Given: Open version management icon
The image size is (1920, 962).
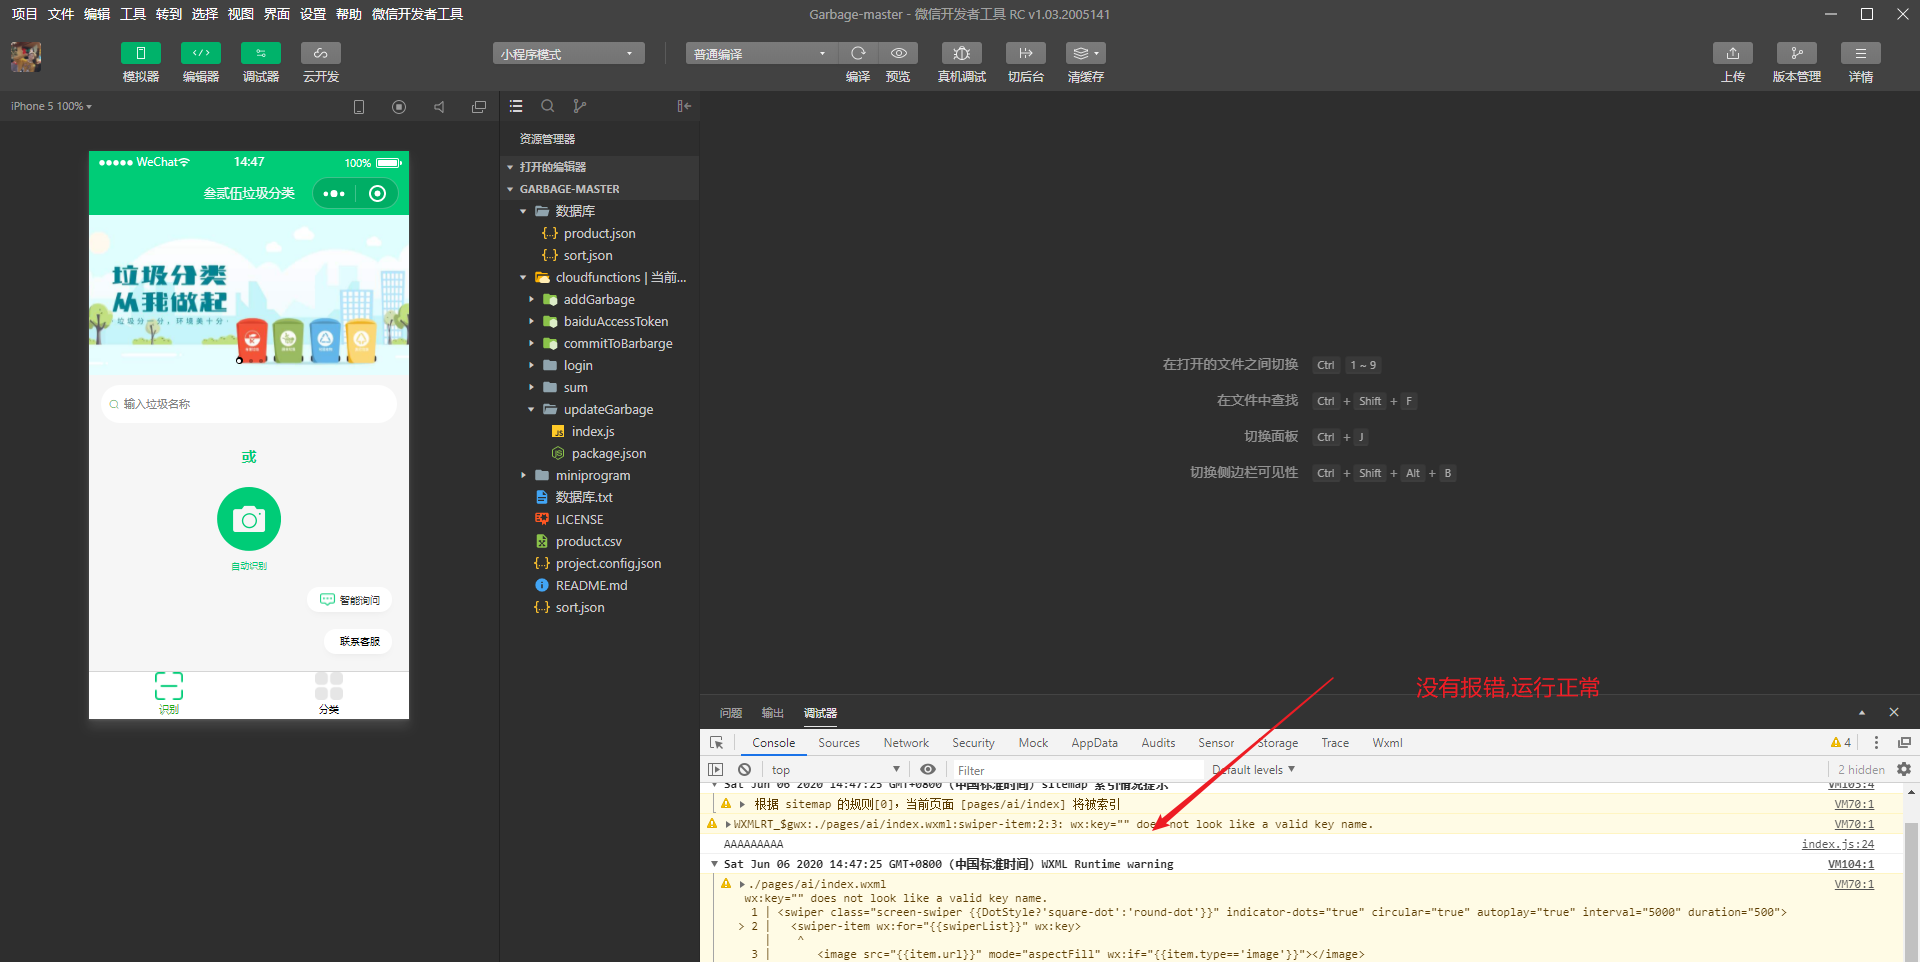Looking at the screenshot, I should (1797, 53).
